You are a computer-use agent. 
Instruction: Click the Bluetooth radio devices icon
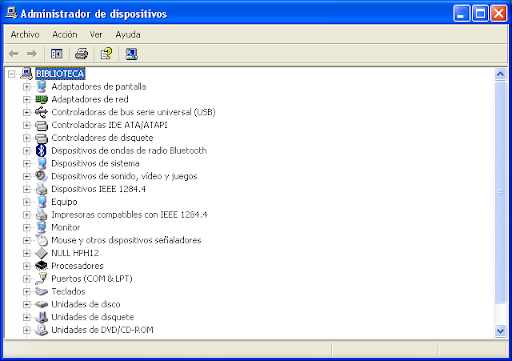point(41,151)
